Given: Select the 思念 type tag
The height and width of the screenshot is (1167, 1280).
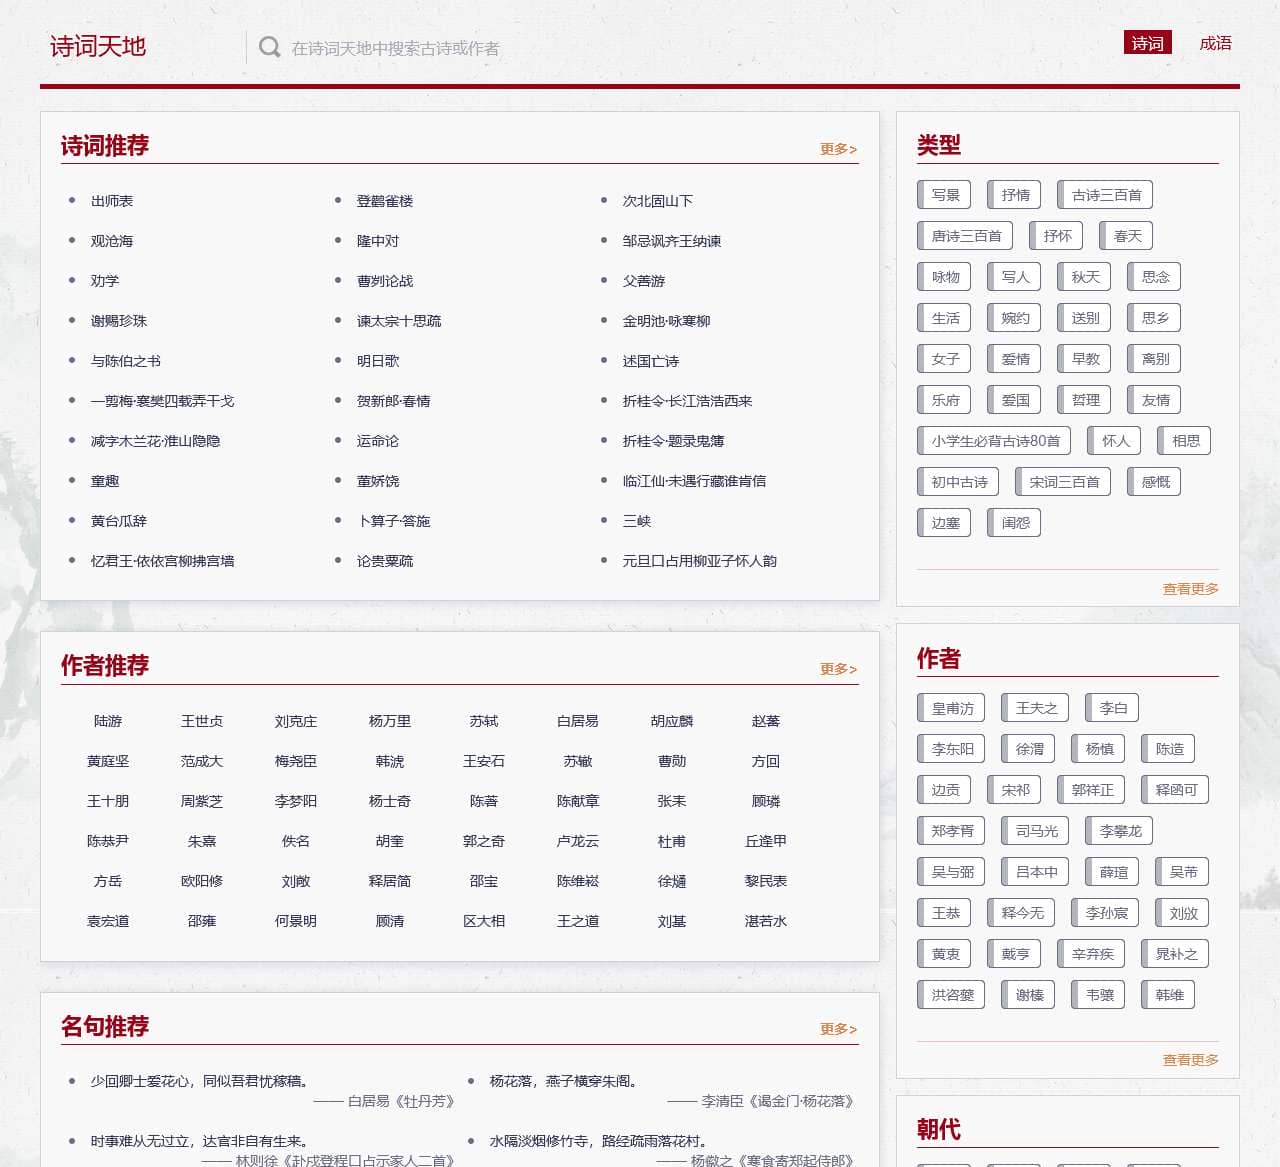Looking at the screenshot, I should coord(1155,277).
